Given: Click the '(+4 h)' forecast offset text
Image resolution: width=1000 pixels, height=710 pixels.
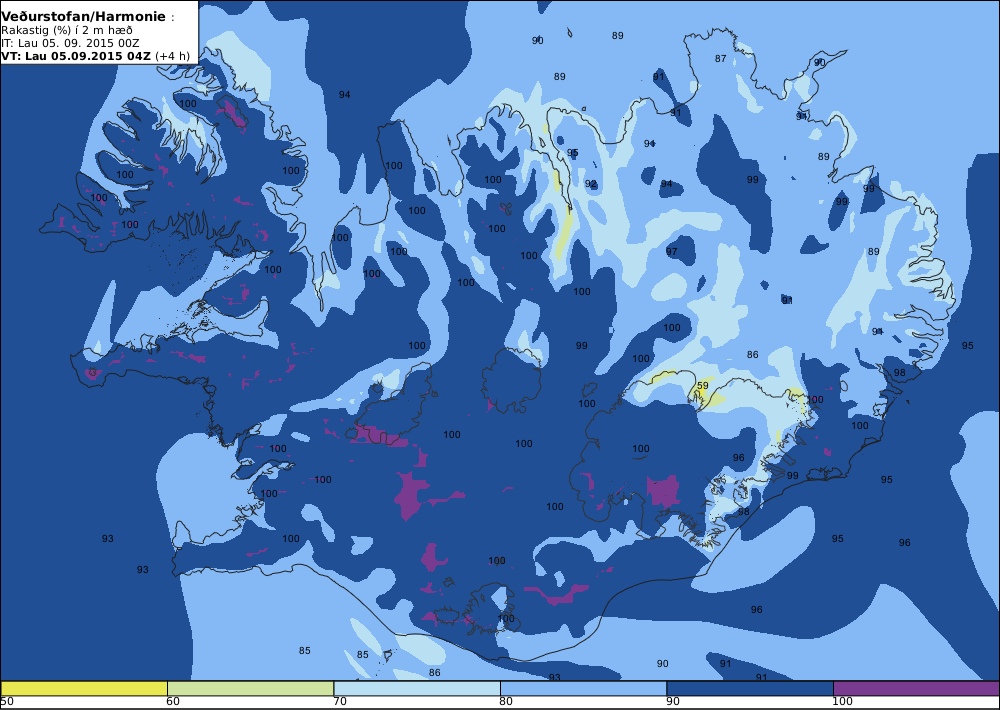Looking at the screenshot, I should [172, 55].
